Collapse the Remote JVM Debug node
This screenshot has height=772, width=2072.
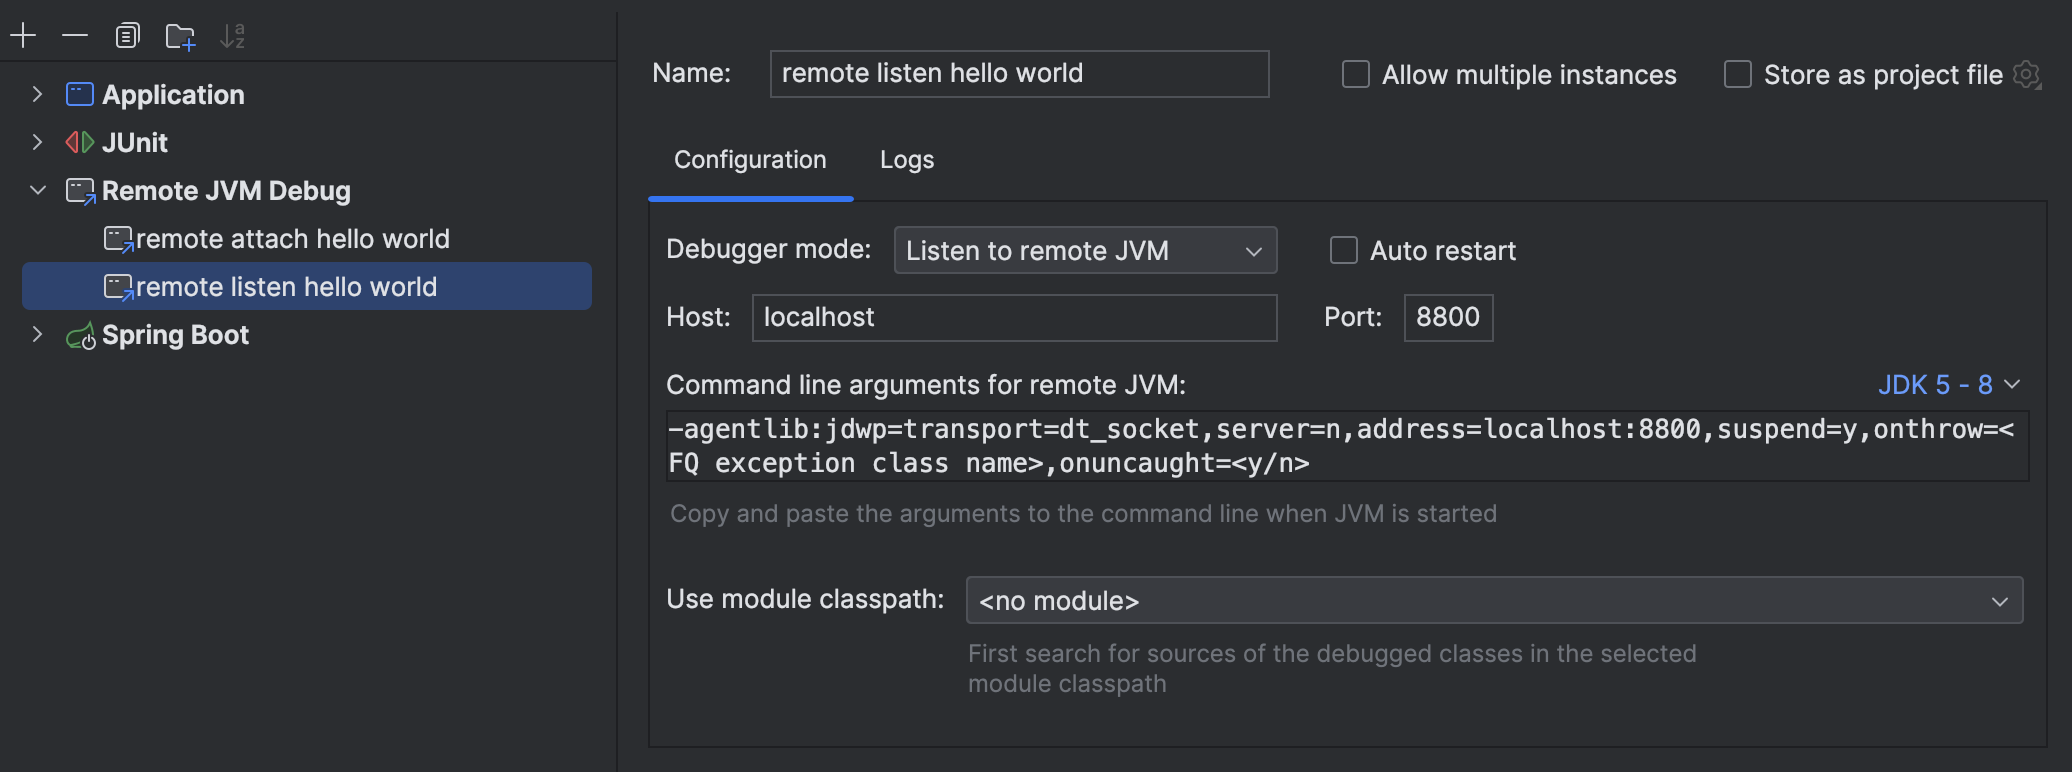[37, 191]
